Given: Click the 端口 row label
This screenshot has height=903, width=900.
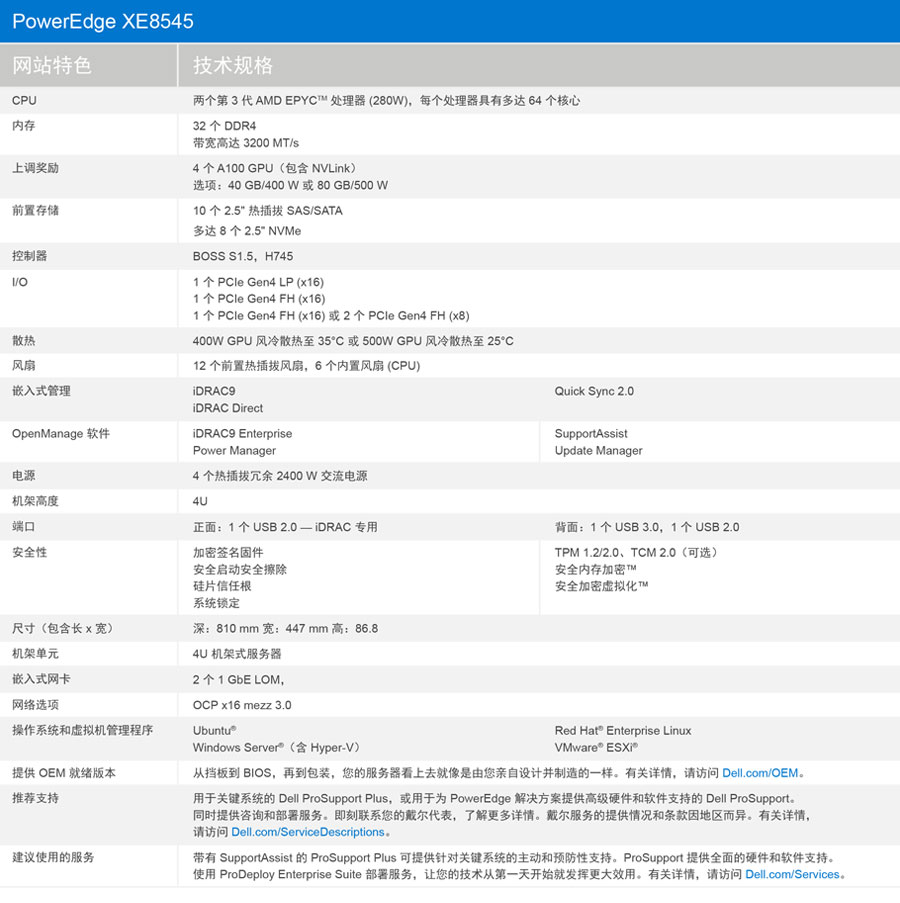Looking at the screenshot, I should tap(24, 526).
